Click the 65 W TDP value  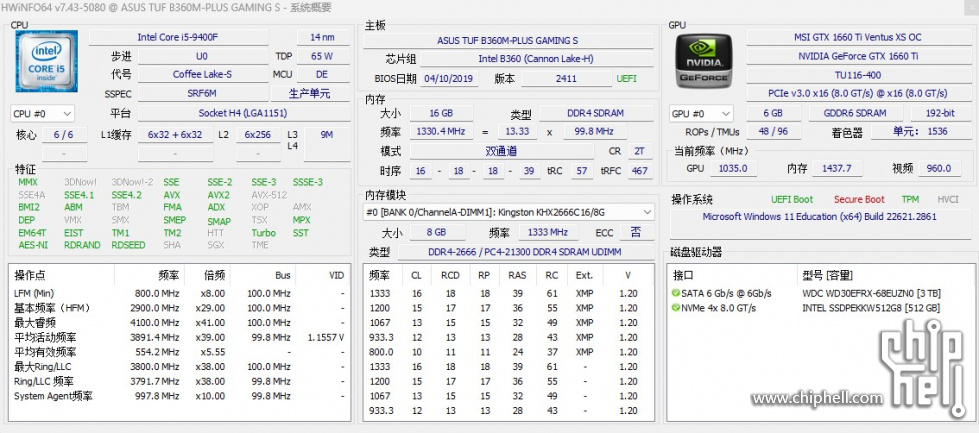tap(322, 56)
